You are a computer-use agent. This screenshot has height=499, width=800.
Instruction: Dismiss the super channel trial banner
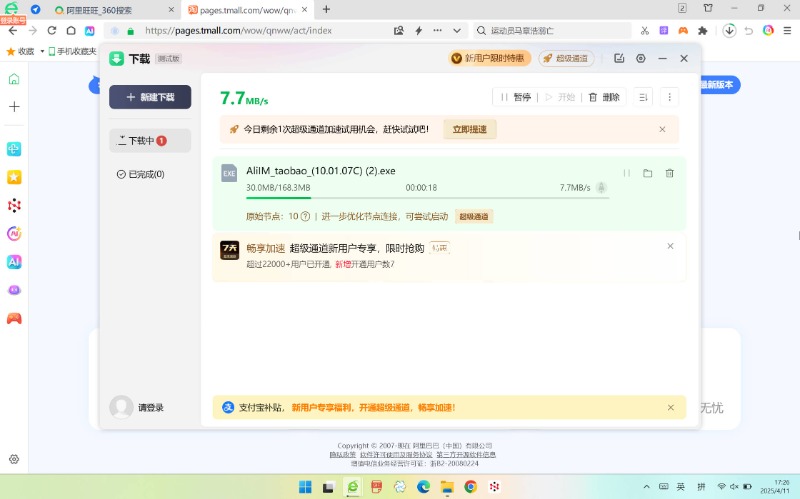[662, 129]
